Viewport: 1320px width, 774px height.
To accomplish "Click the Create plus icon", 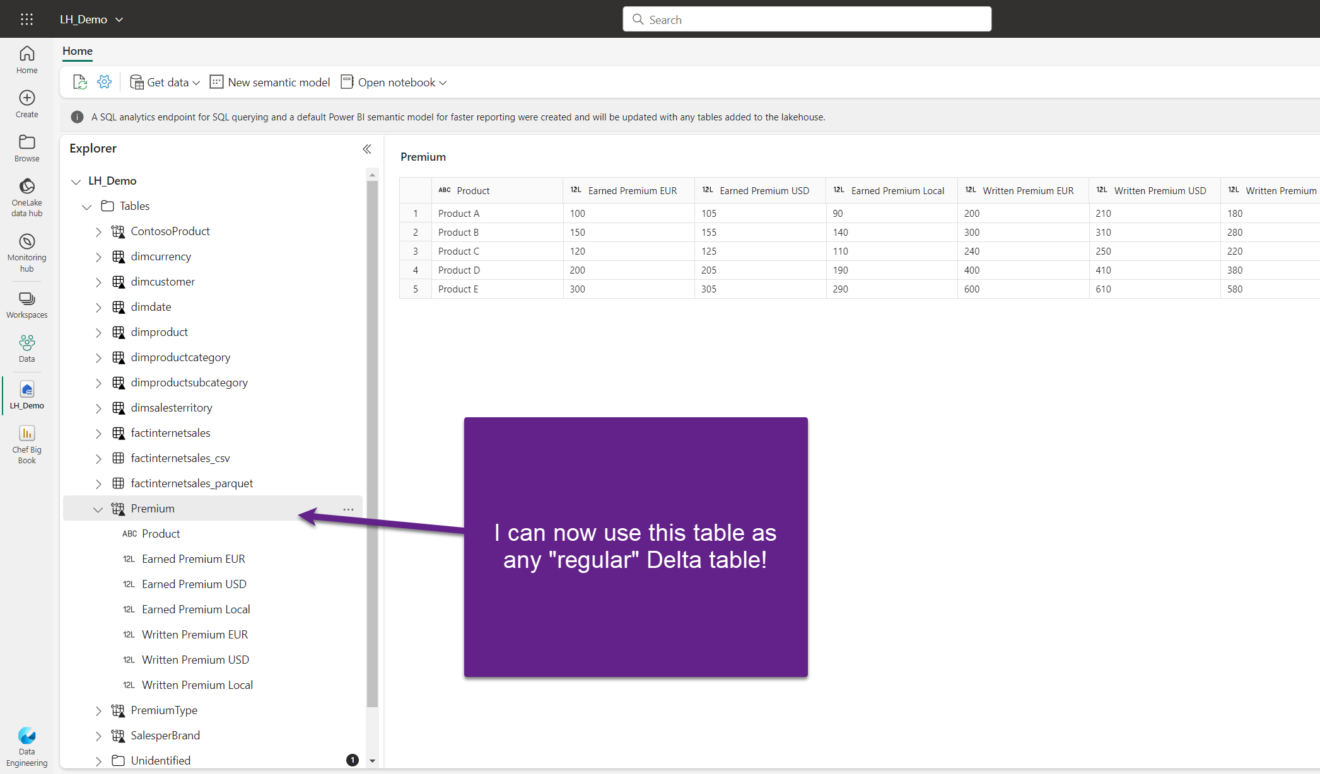I will tap(27, 103).
